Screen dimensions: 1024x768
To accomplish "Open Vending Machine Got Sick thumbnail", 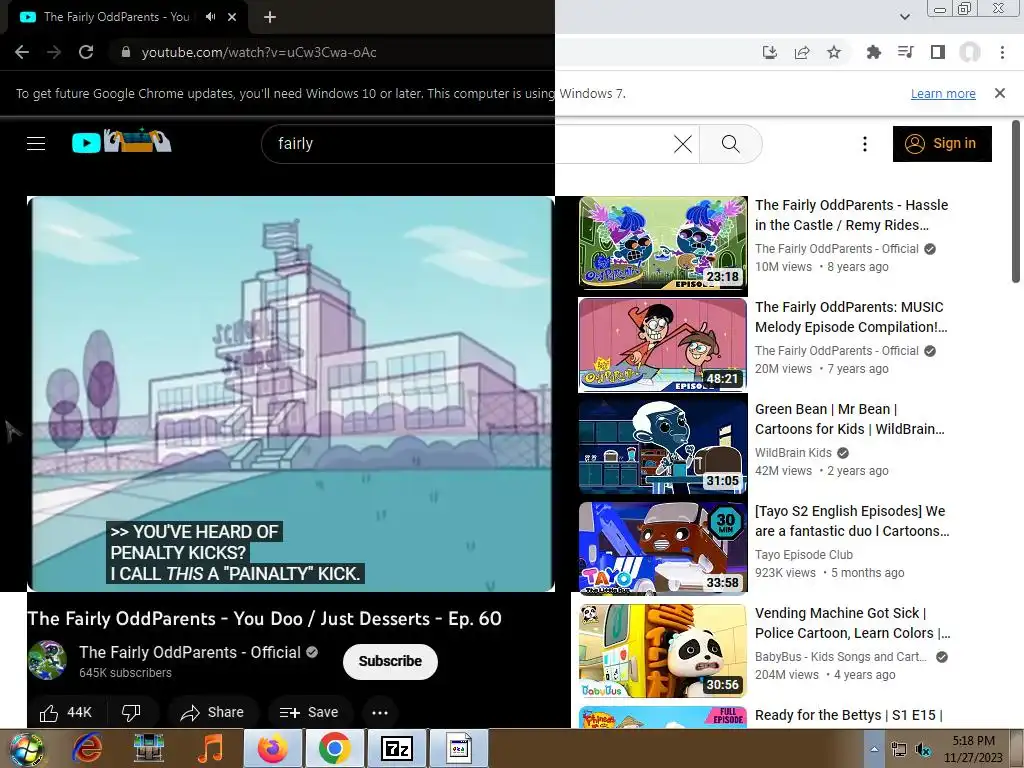I will (x=663, y=650).
